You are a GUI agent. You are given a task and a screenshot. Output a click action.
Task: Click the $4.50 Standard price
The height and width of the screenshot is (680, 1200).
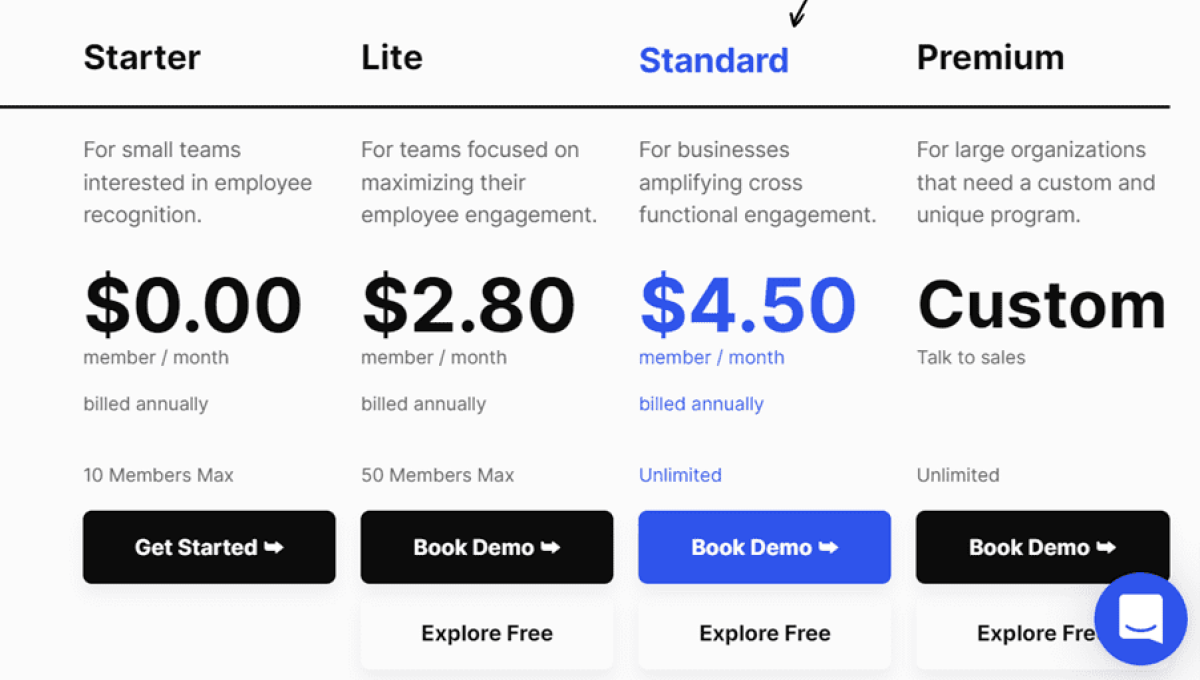(x=746, y=305)
